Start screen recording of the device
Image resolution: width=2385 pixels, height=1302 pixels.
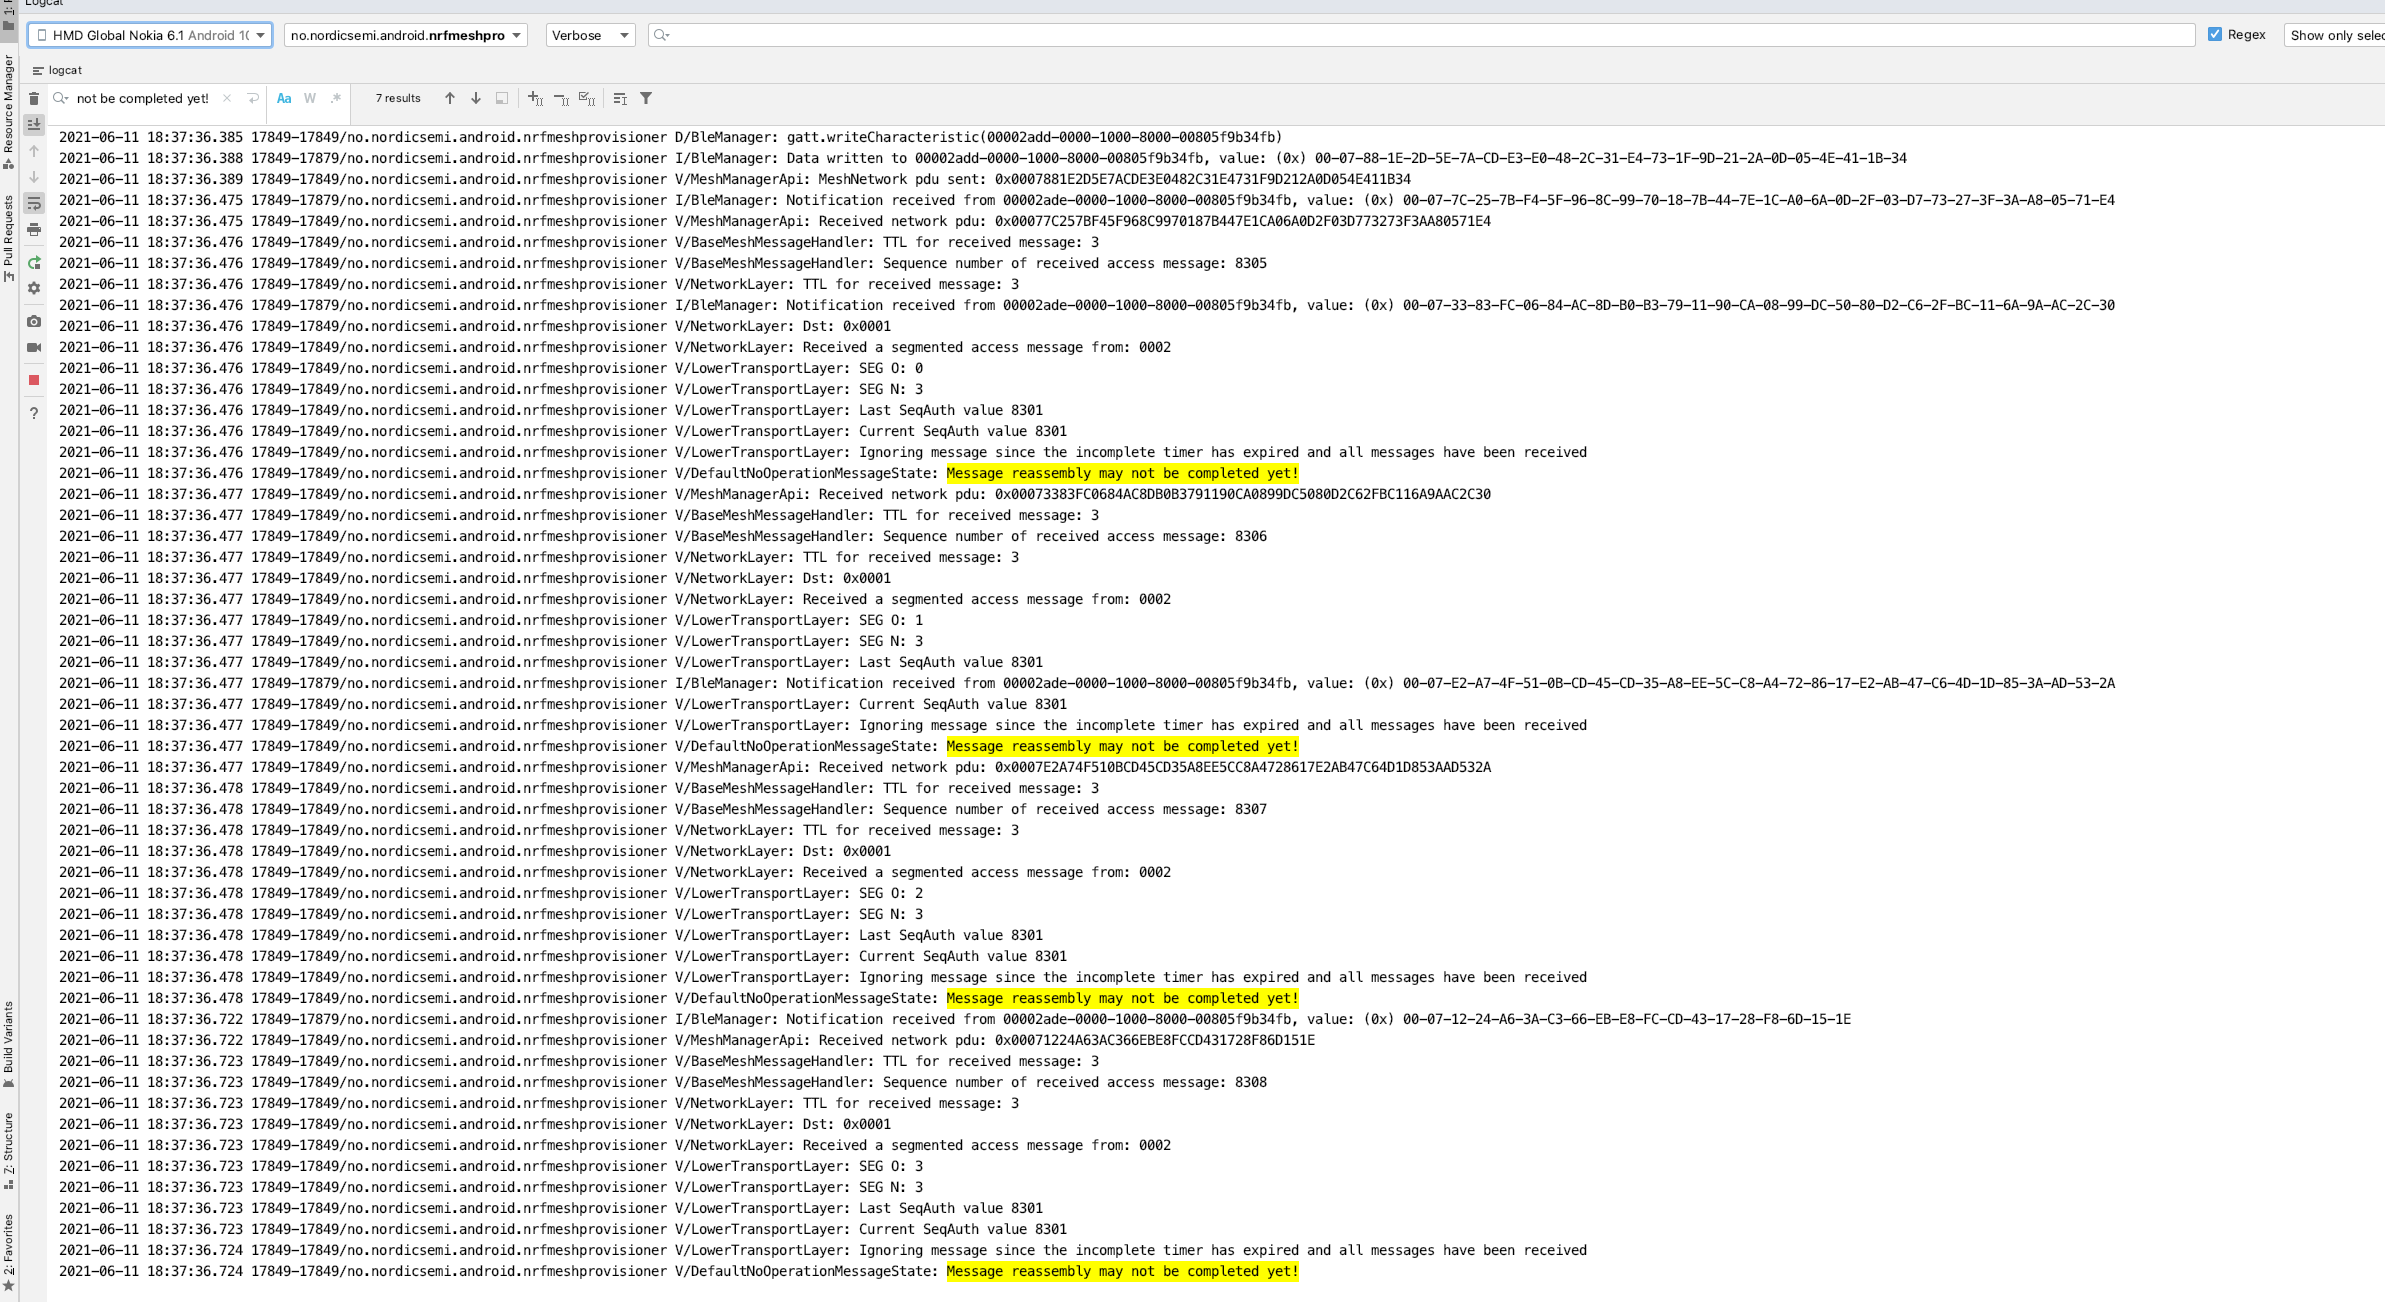pyautogui.click(x=34, y=346)
